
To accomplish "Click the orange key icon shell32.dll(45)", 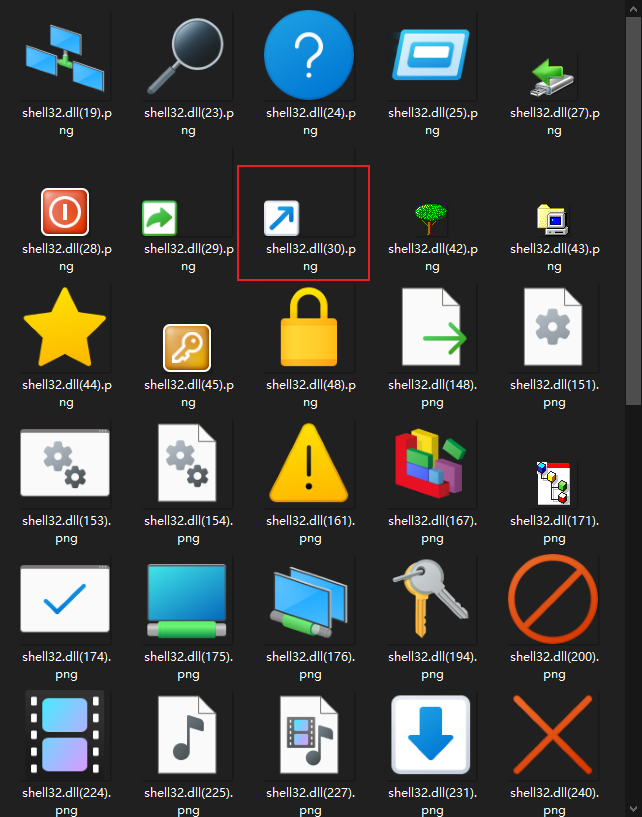I will coord(187,348).
